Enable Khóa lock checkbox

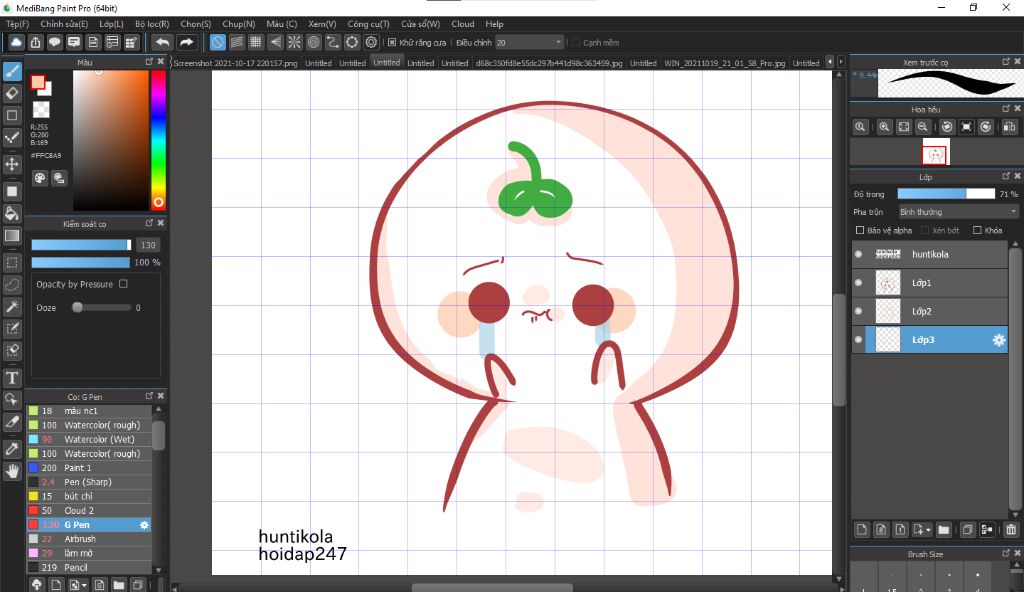(977, 230)
